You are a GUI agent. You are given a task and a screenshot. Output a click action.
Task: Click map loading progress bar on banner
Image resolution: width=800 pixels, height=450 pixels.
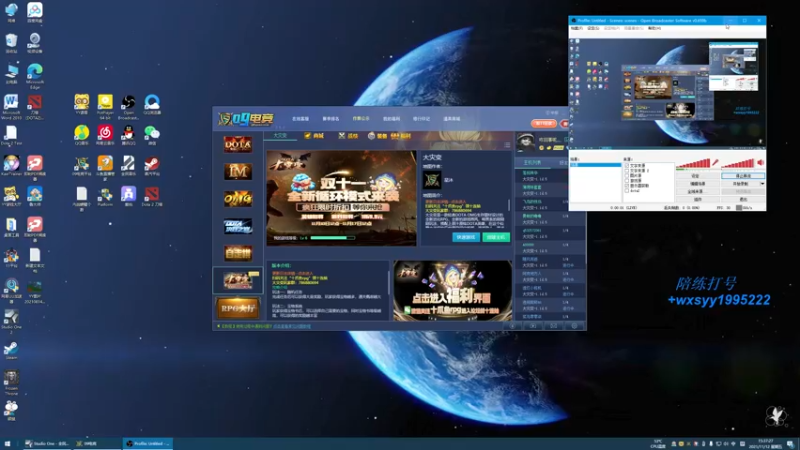(x=333, y=238)
